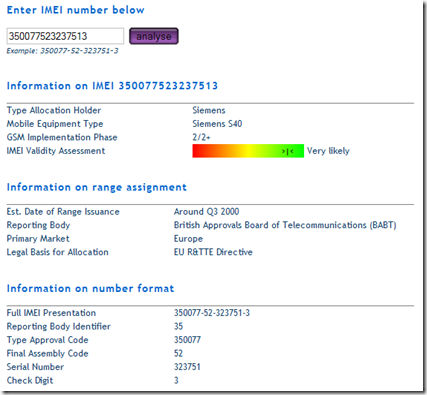Click the 'Siemens S40' value
The height and width of the screenshot is (395, 427).
(x=217, y=124)
